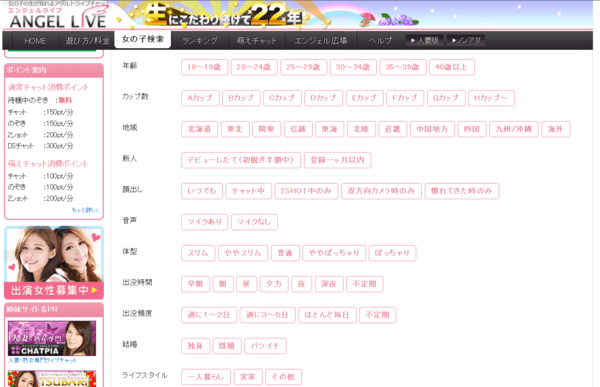Select the マイクあり audio filter

coord(204,222)
